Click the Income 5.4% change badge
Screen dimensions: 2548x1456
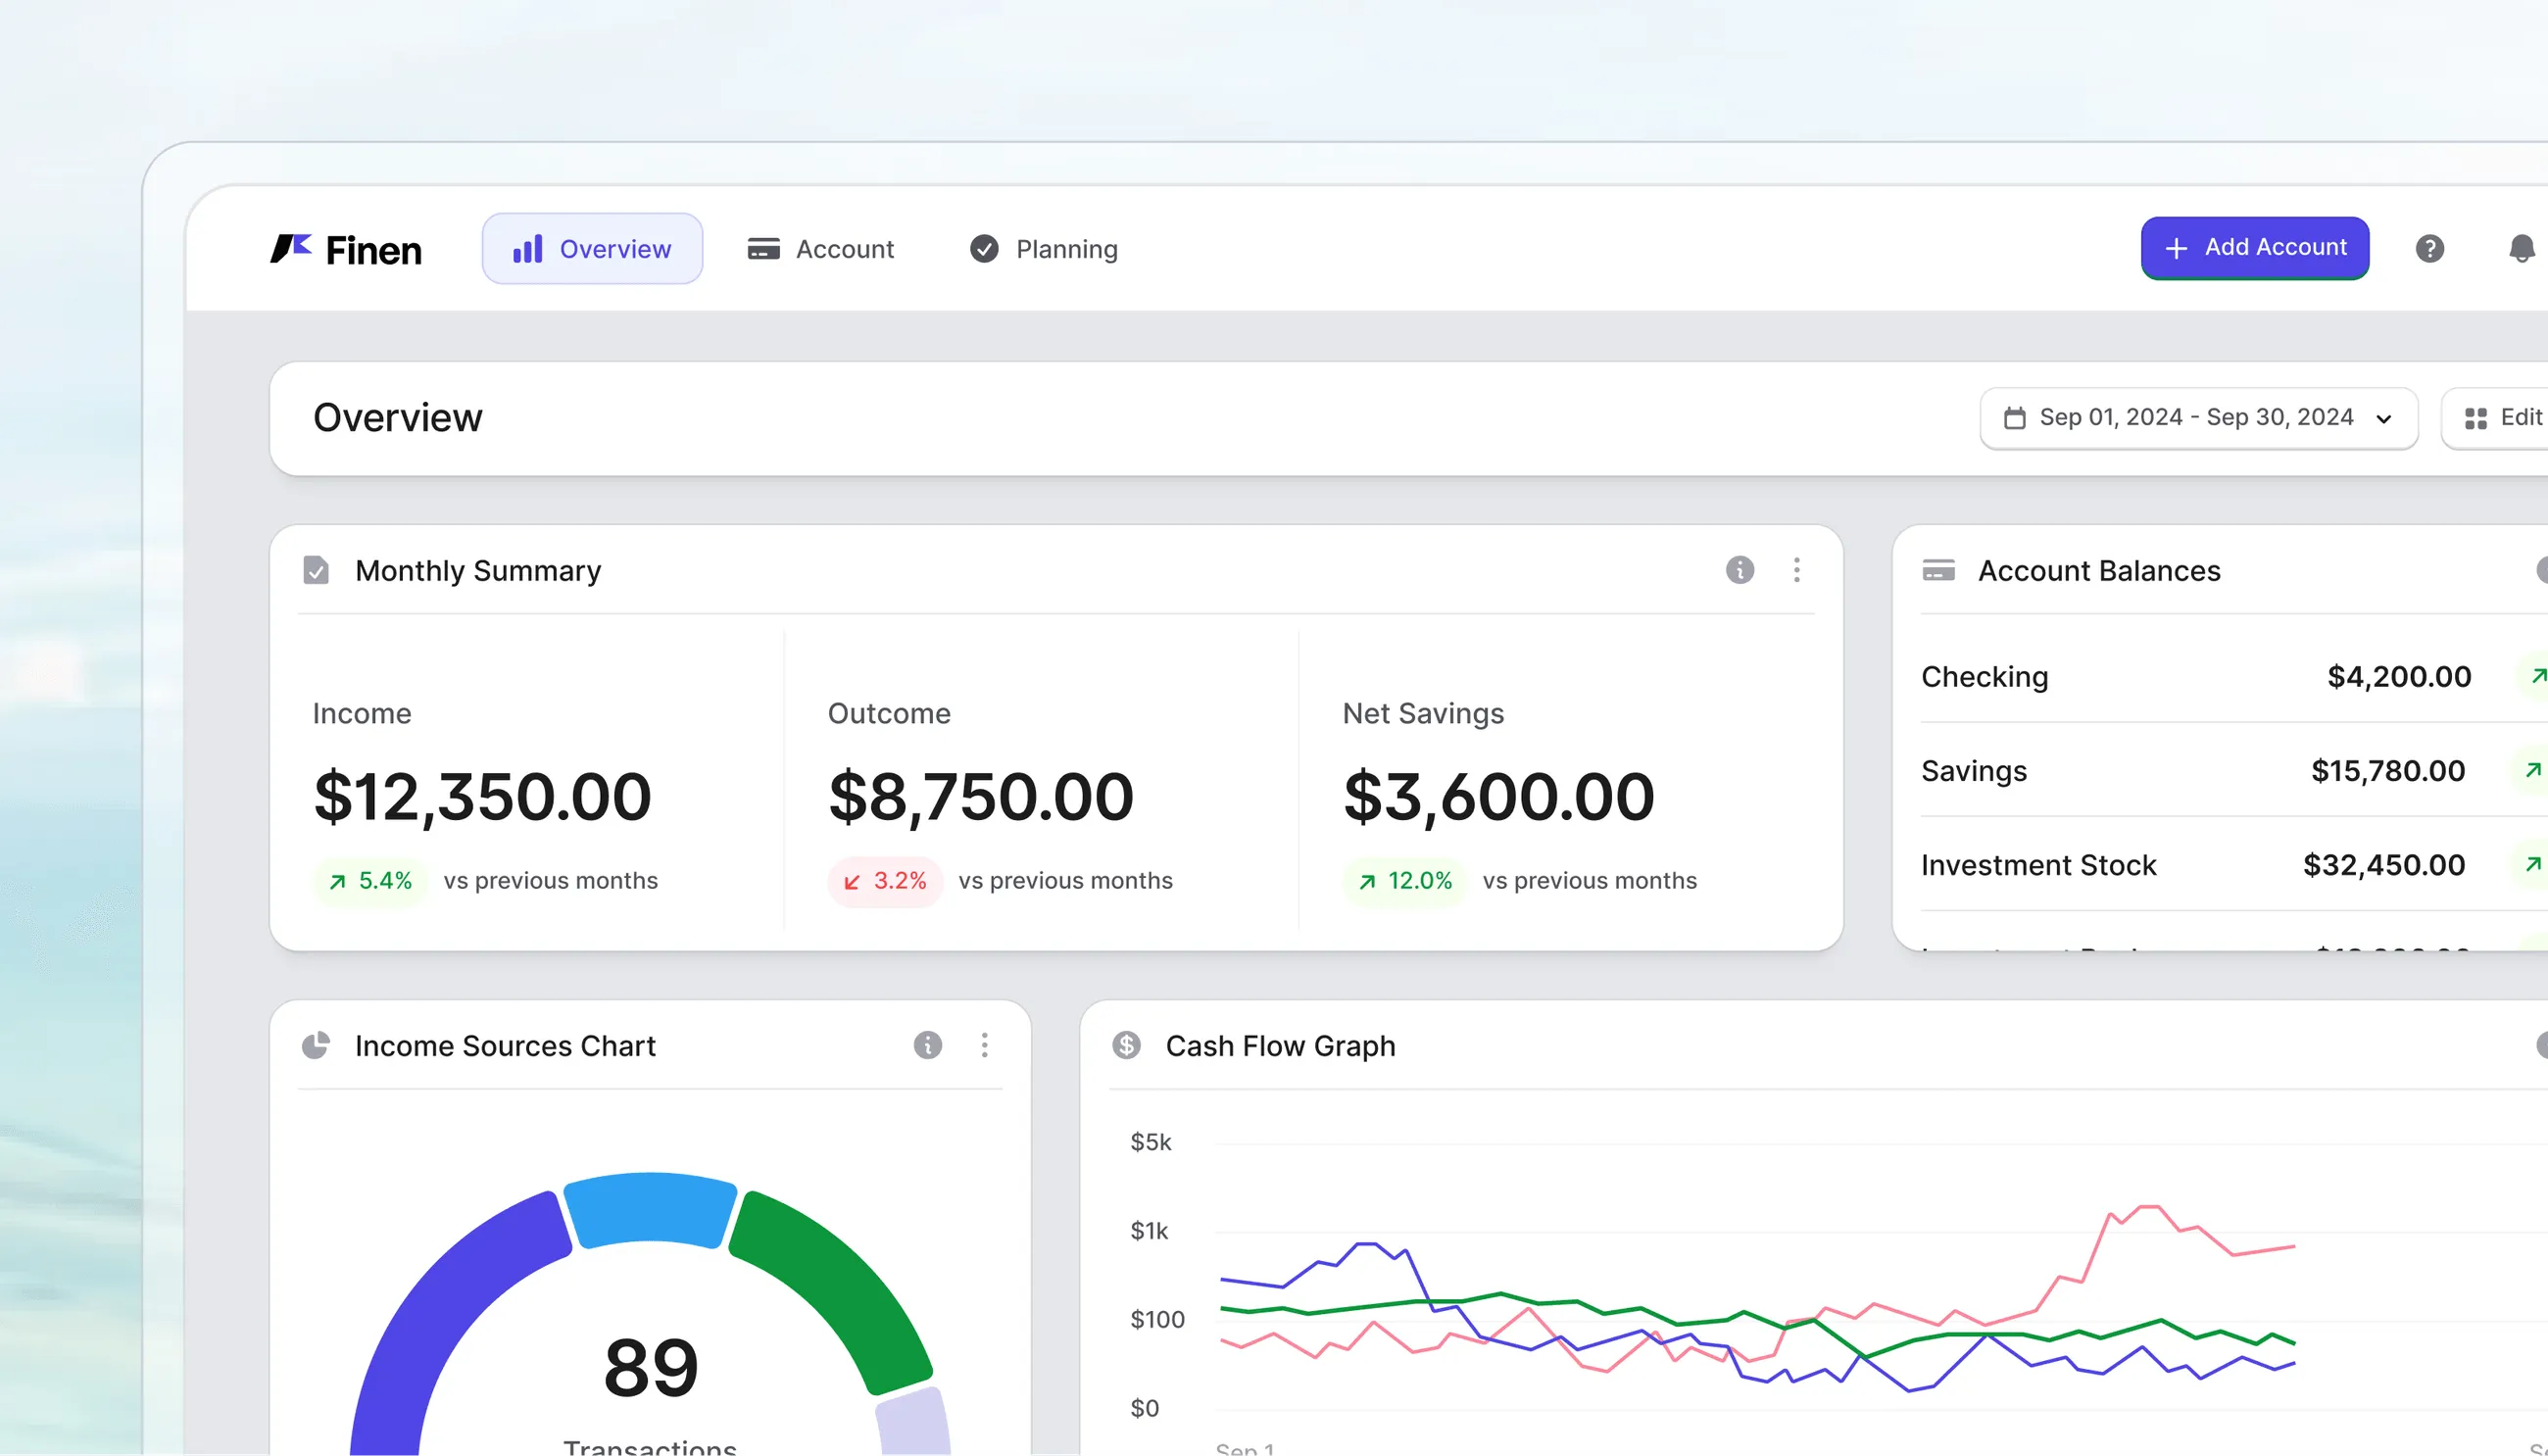point(370,881)
